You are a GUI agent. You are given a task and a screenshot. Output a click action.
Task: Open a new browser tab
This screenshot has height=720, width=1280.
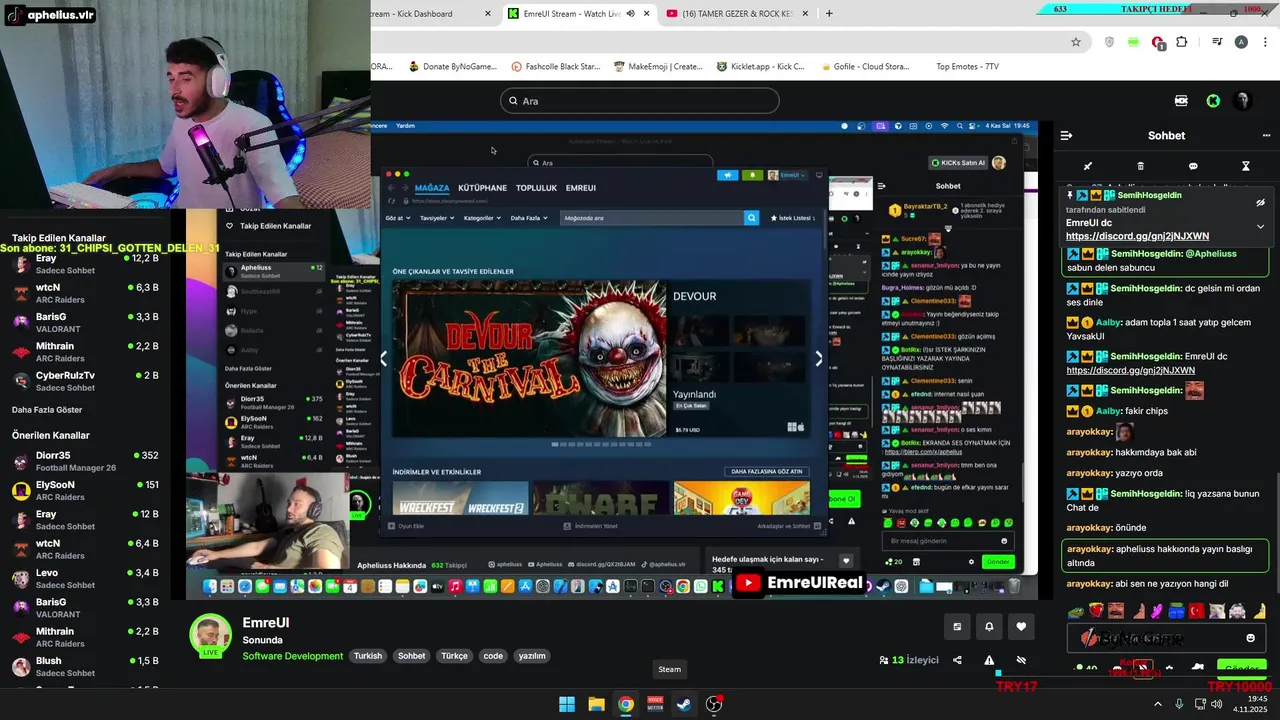[829, 14]
